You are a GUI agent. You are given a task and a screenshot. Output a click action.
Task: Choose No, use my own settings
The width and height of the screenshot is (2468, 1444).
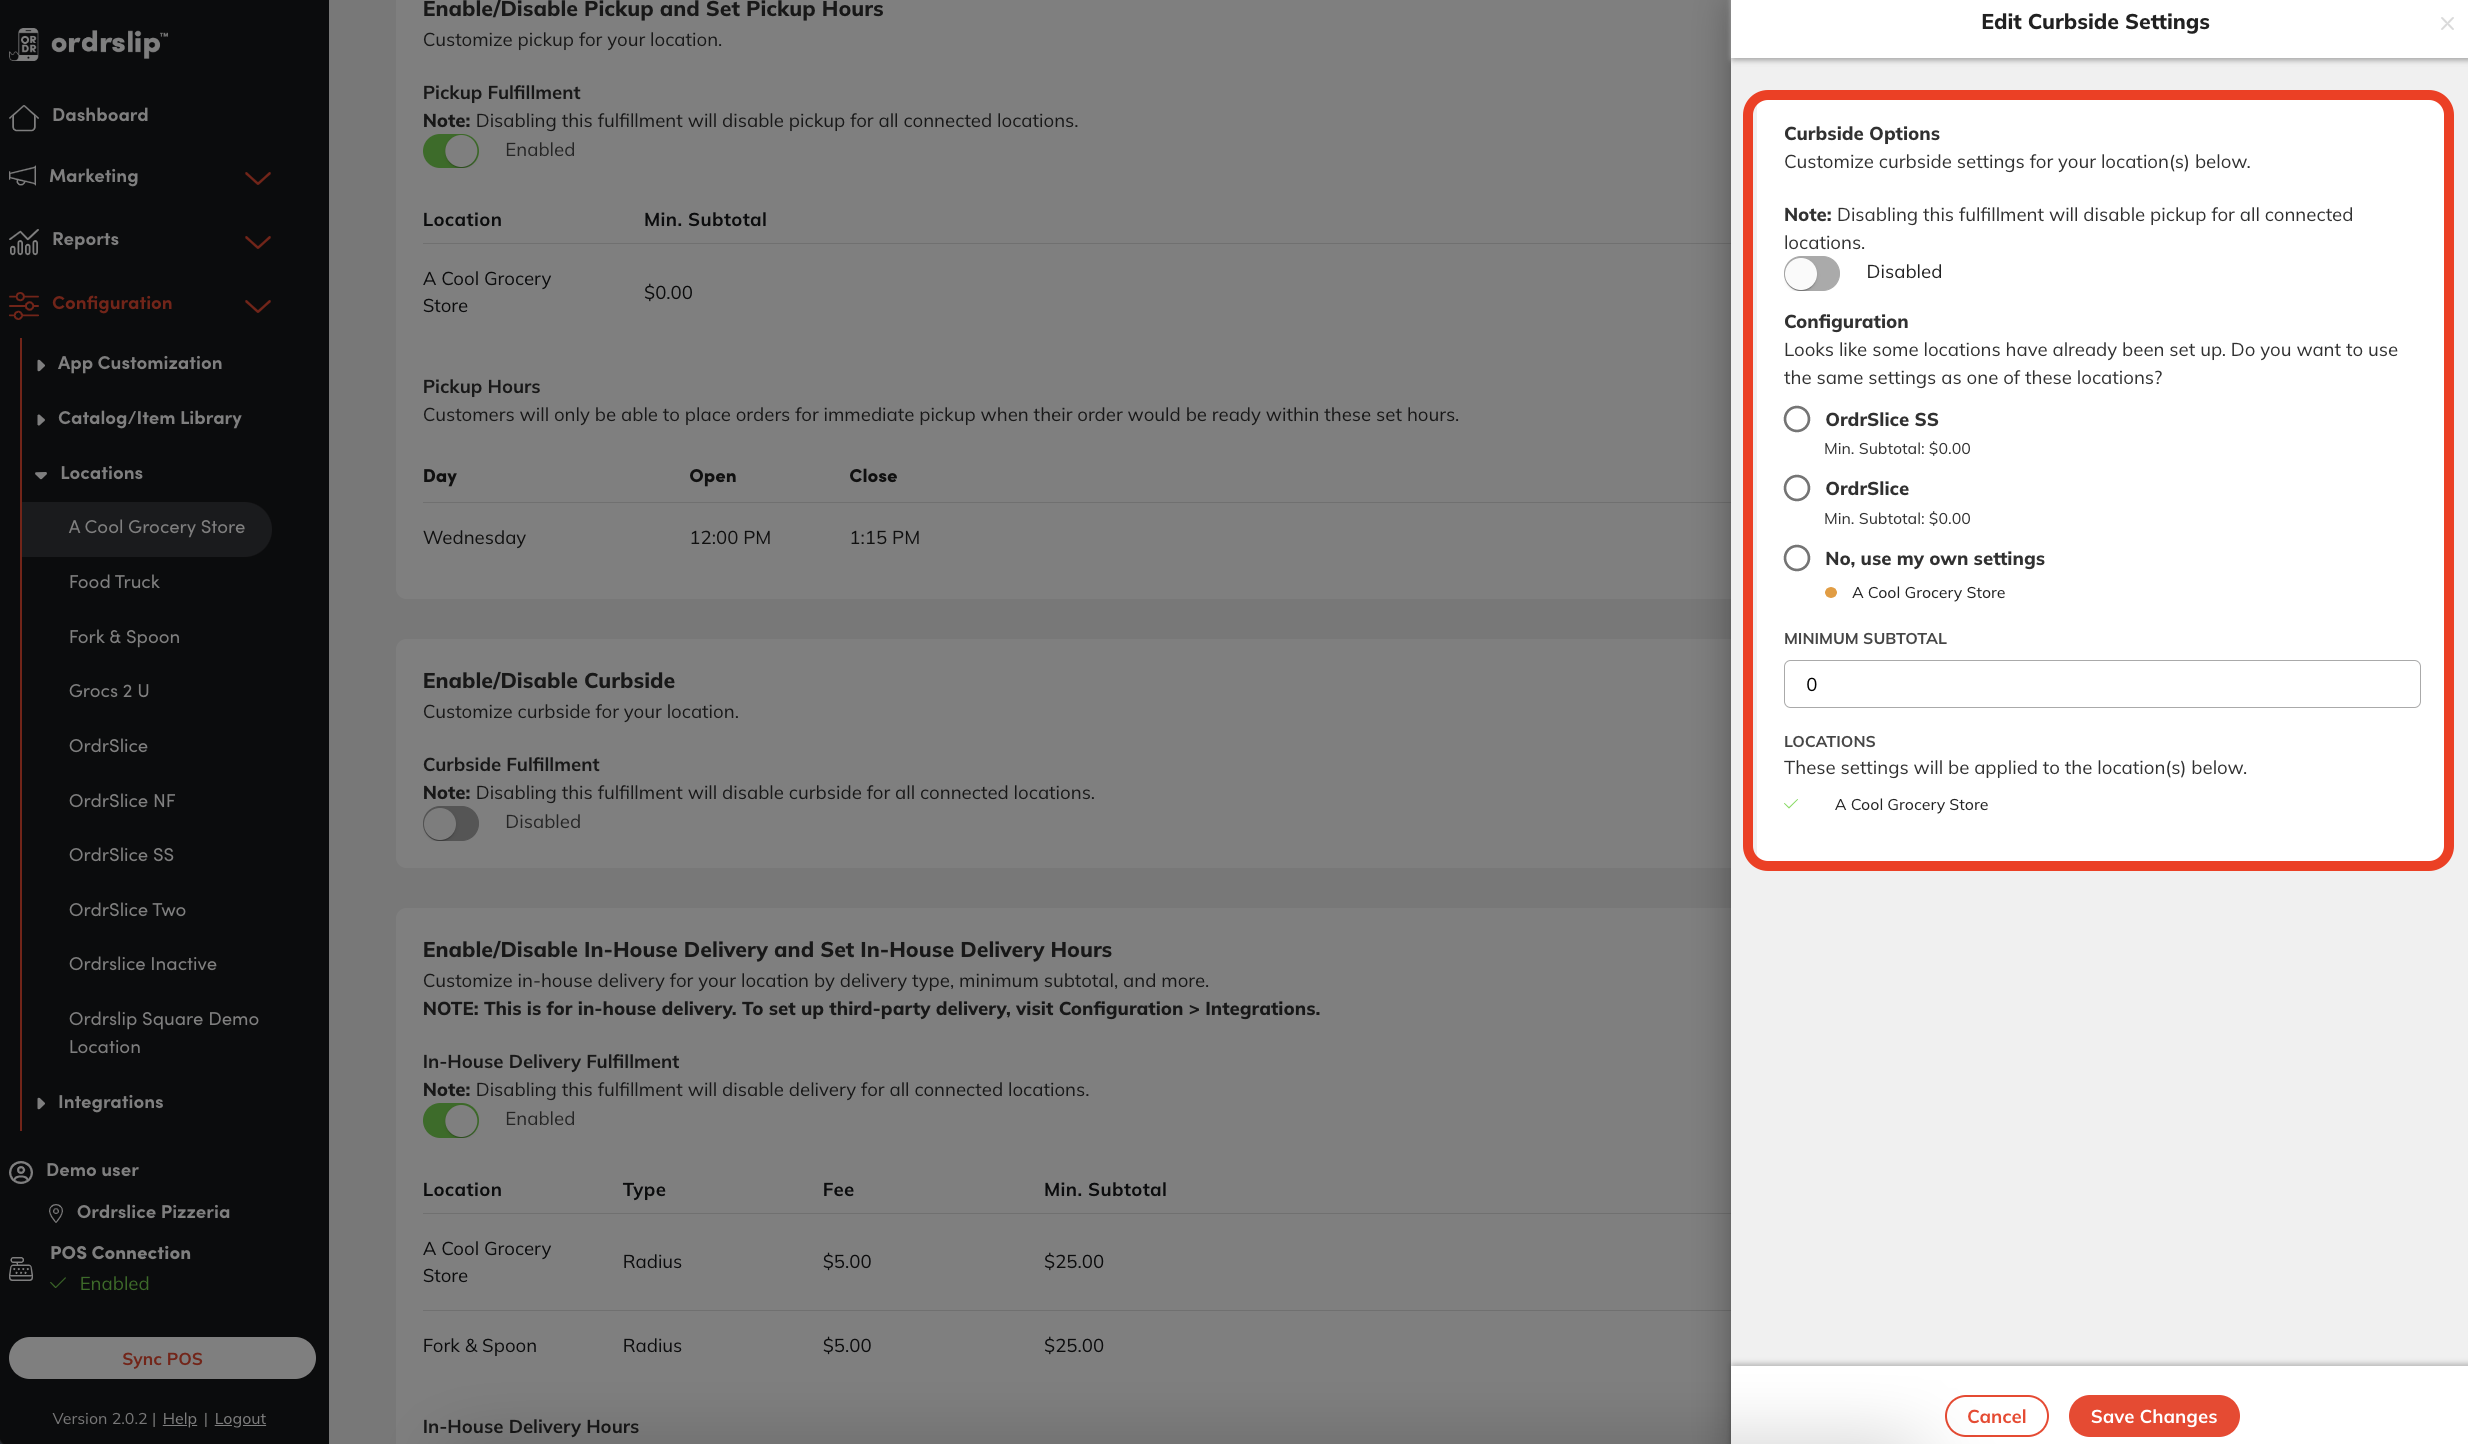pos(1797,558)
